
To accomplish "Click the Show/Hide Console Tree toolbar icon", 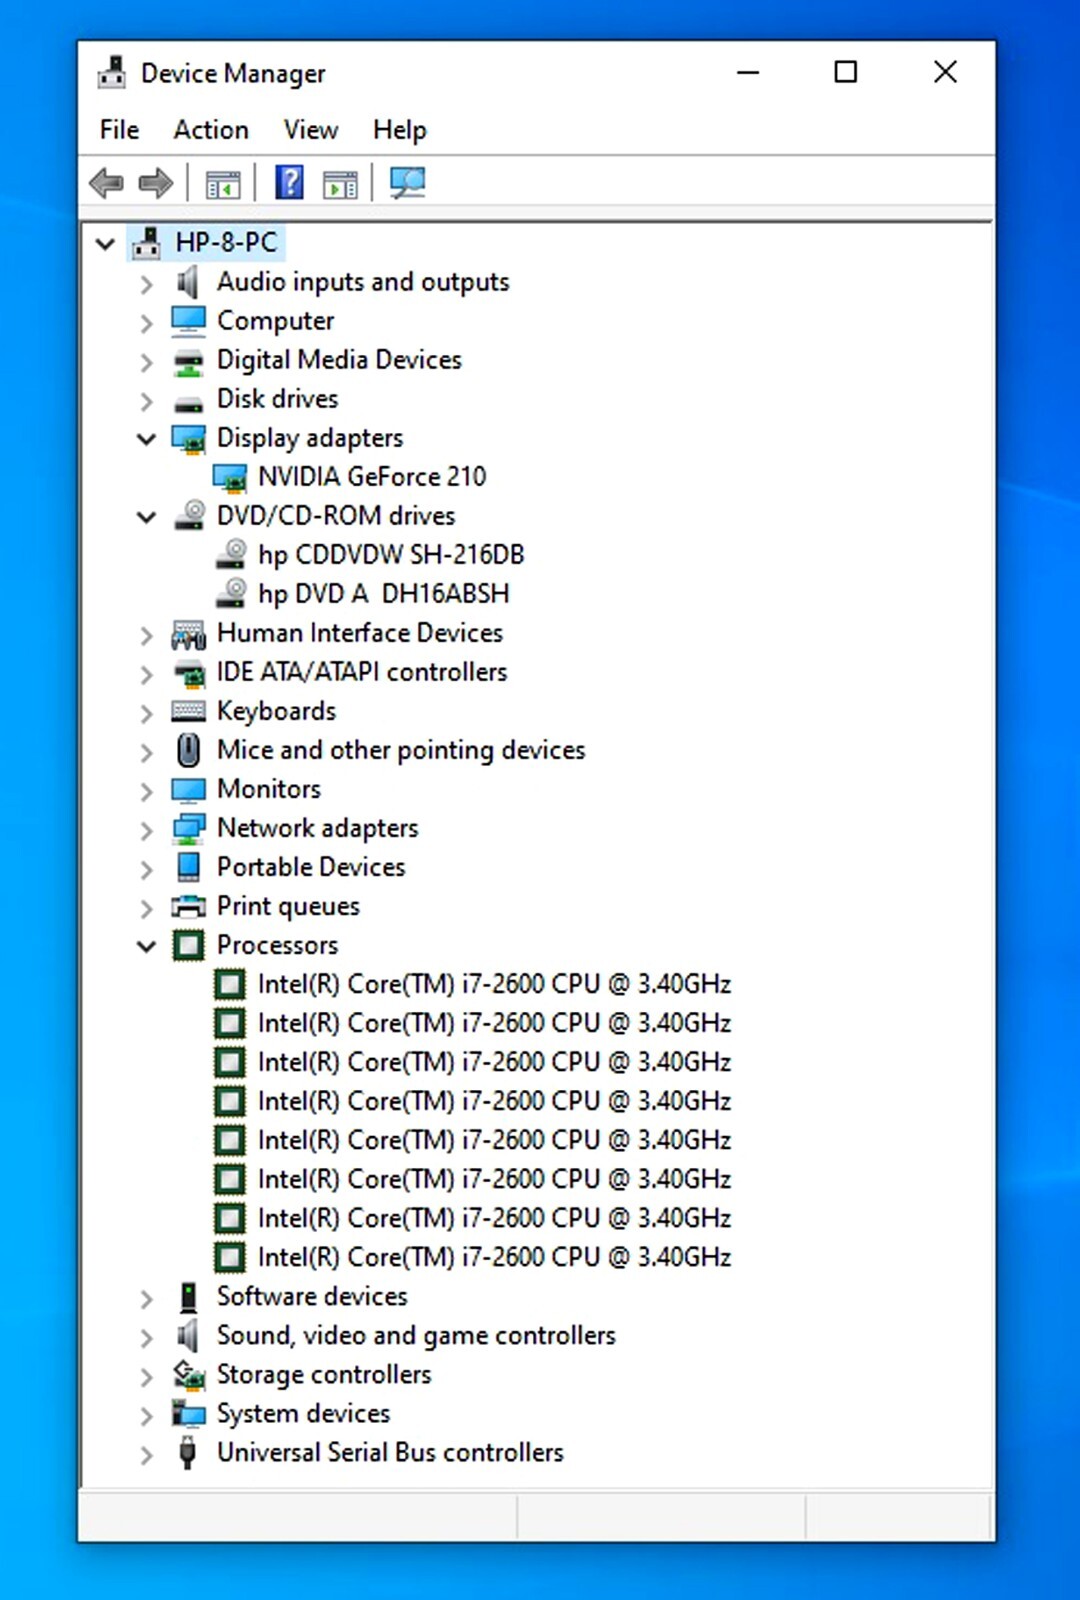I will click(x=223, y=184).
